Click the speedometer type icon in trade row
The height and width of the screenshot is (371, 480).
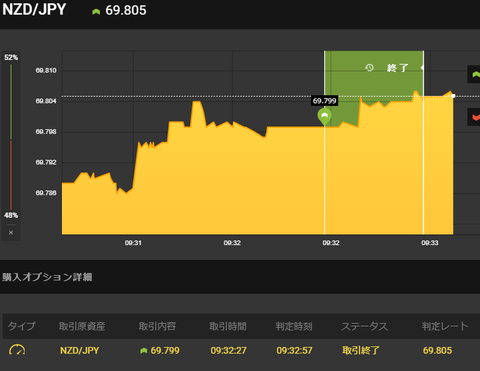[17, 350]
